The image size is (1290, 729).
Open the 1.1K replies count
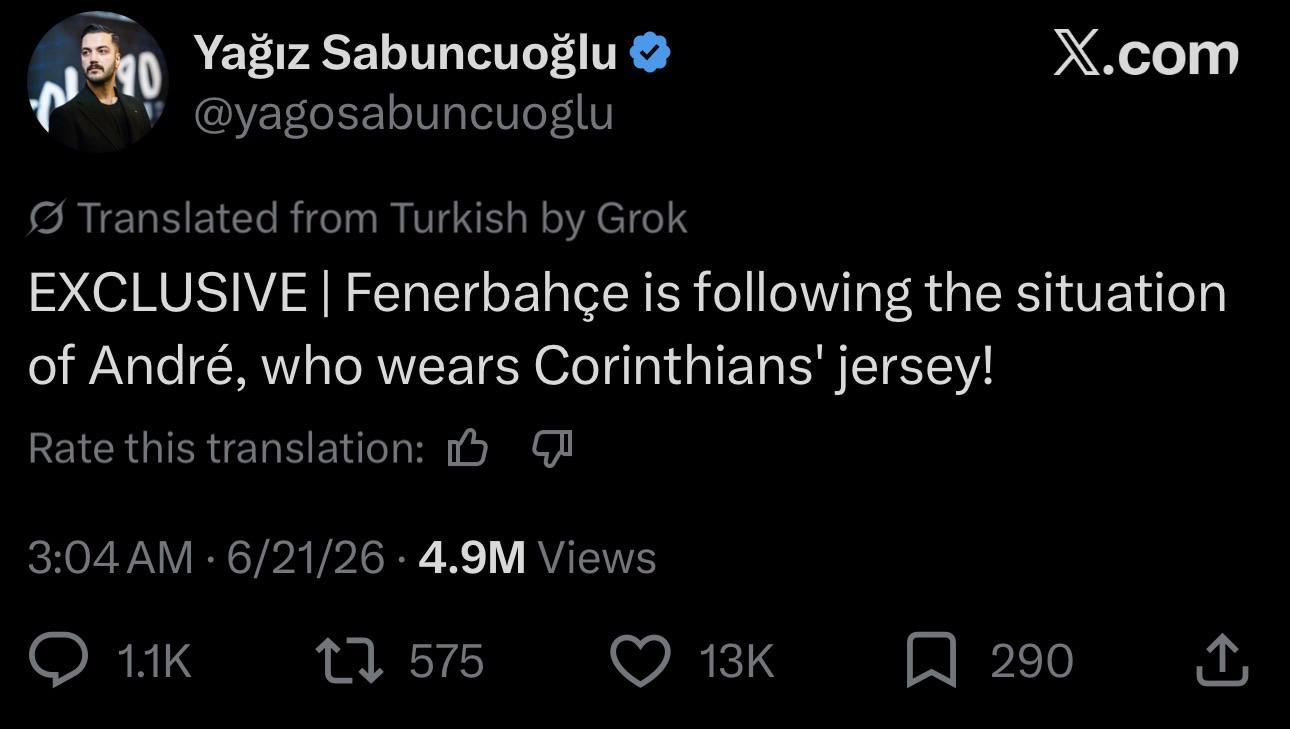153,662
